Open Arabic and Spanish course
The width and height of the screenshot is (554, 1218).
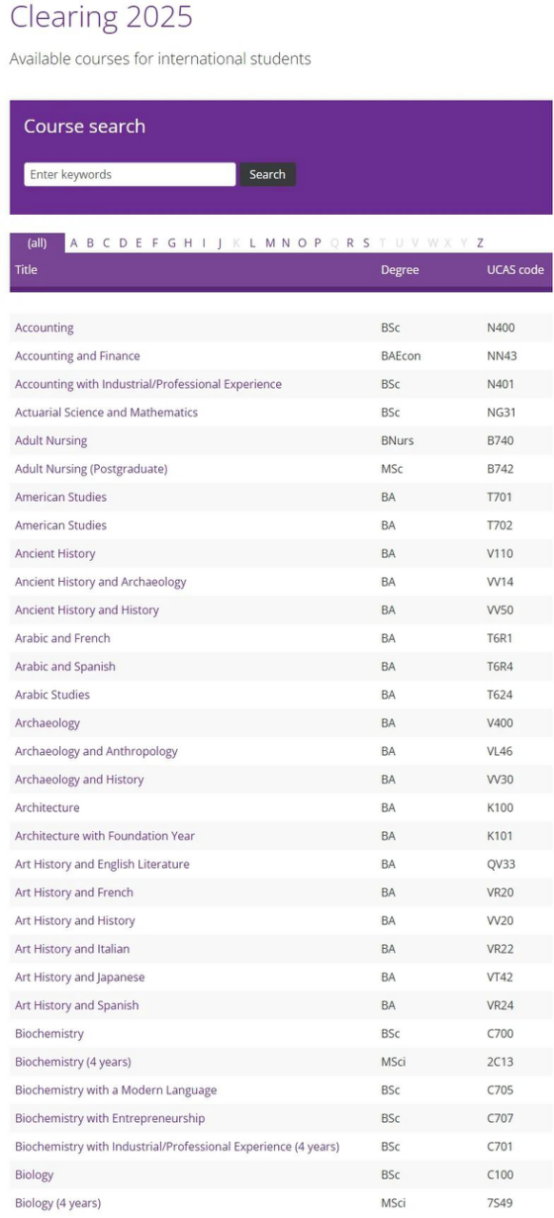point(65,666)
